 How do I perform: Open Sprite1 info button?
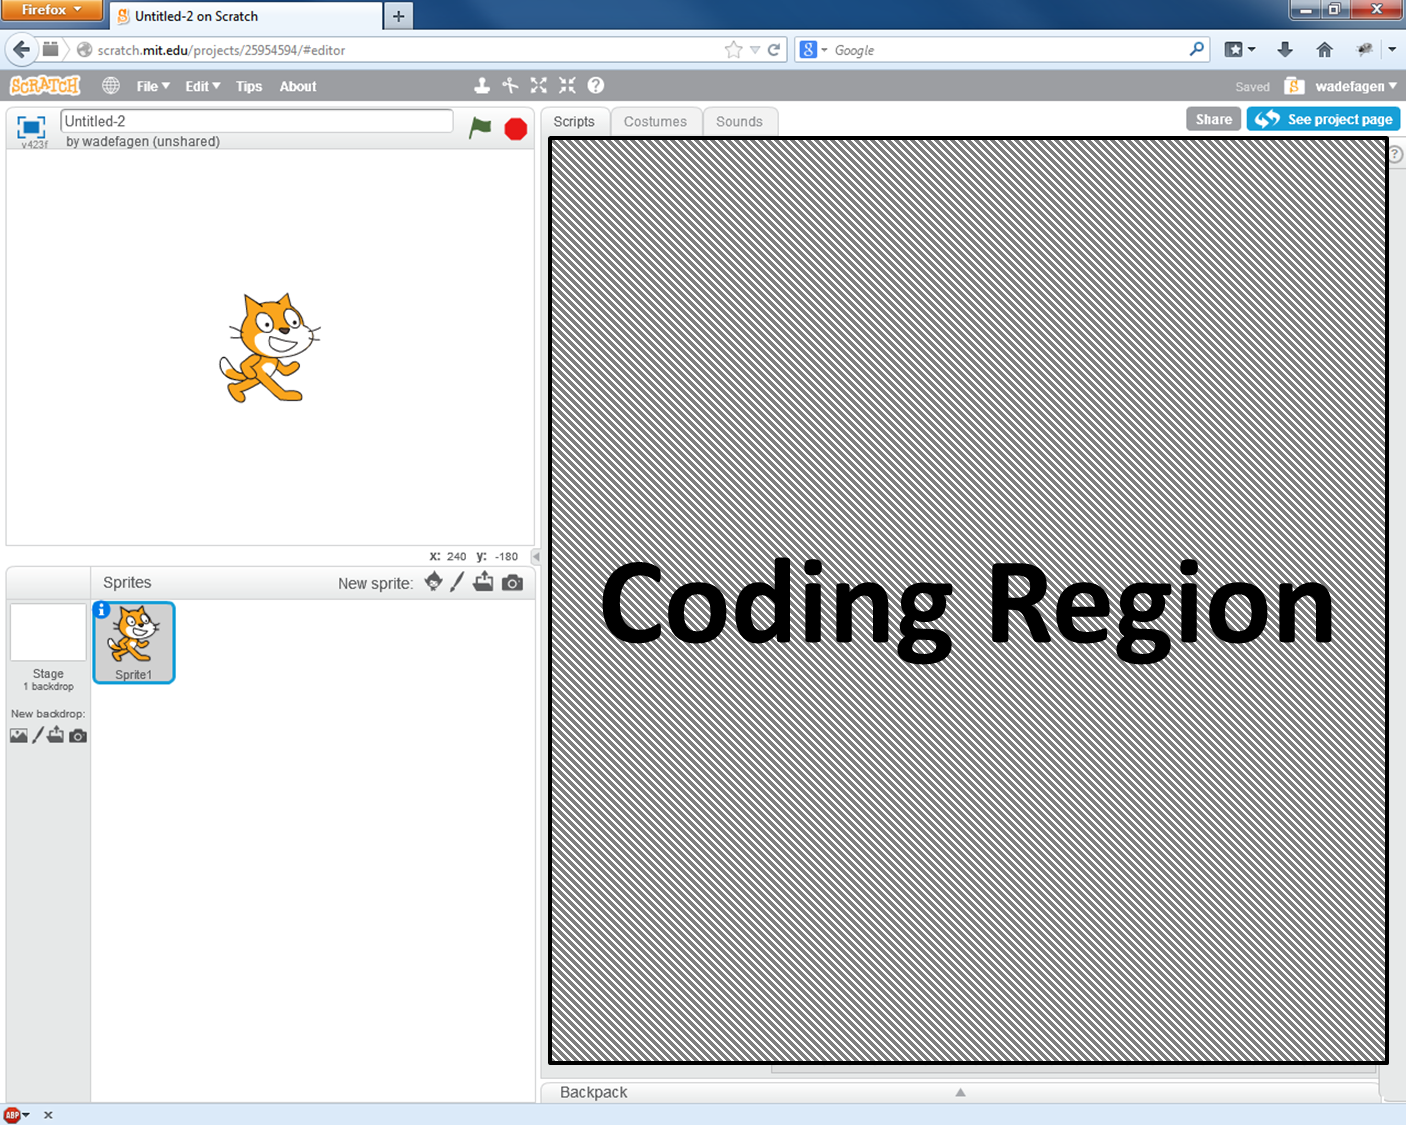102,610
